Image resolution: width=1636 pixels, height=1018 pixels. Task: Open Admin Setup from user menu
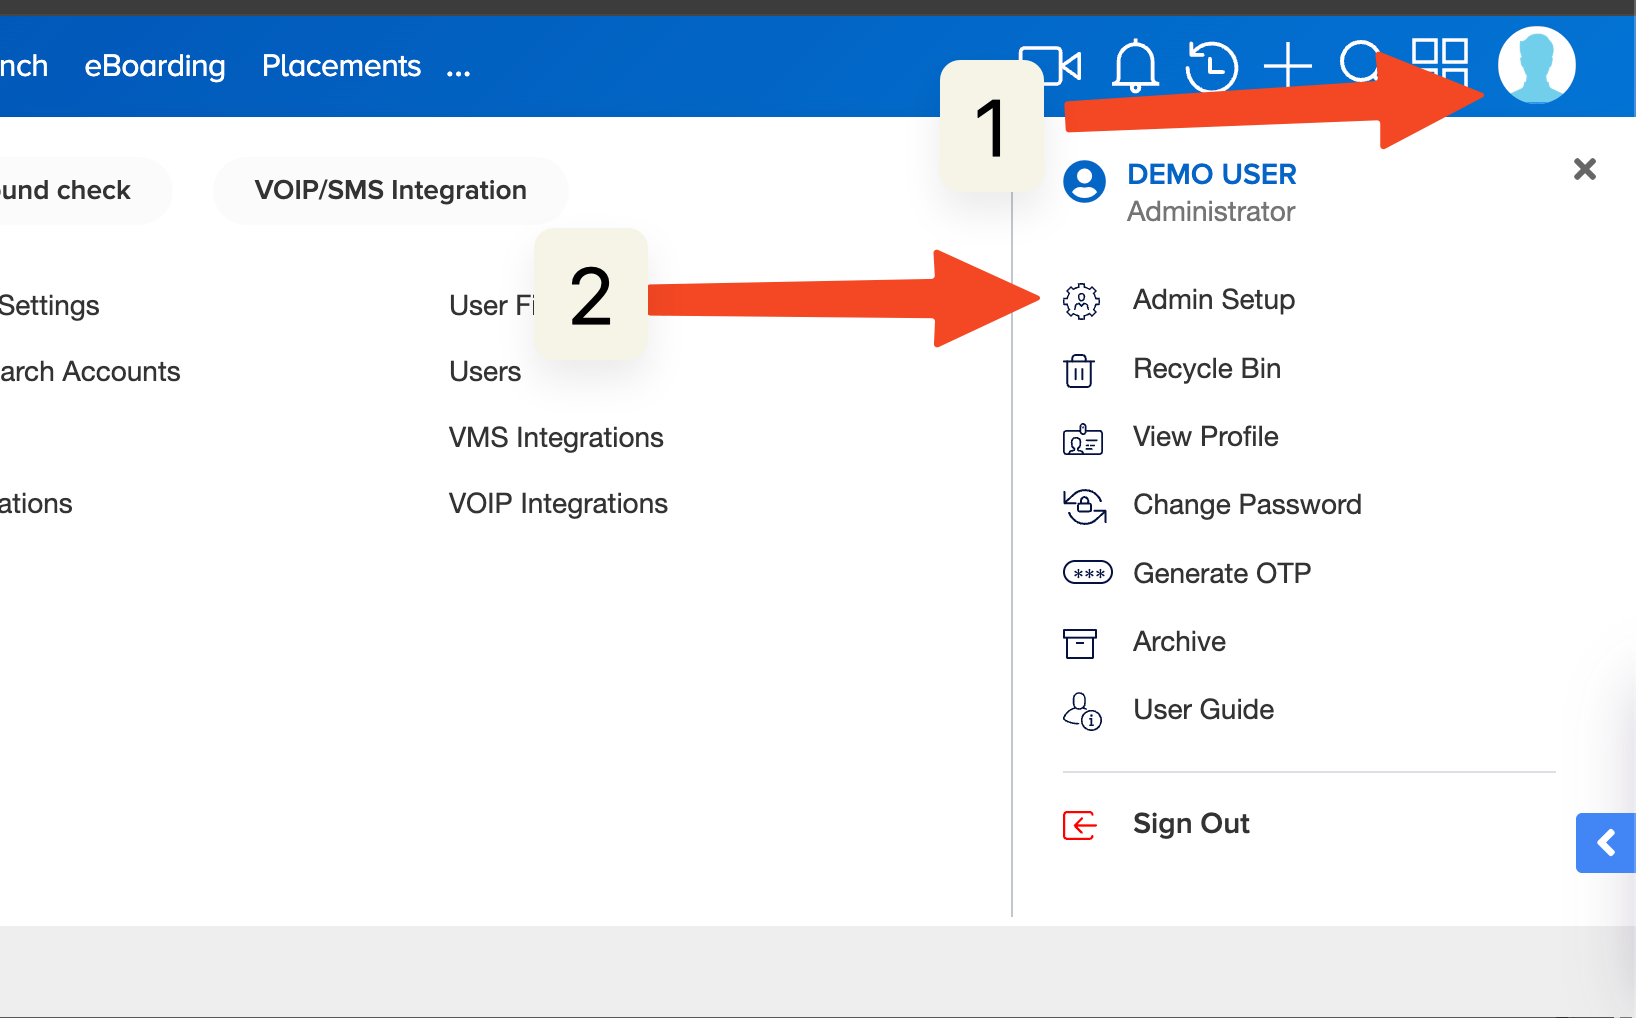1213,300
